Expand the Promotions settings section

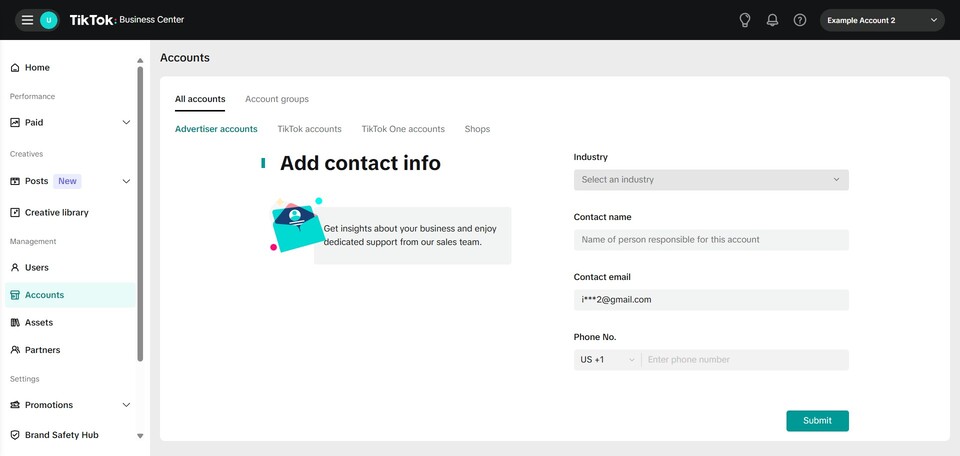tap(126, 405)
